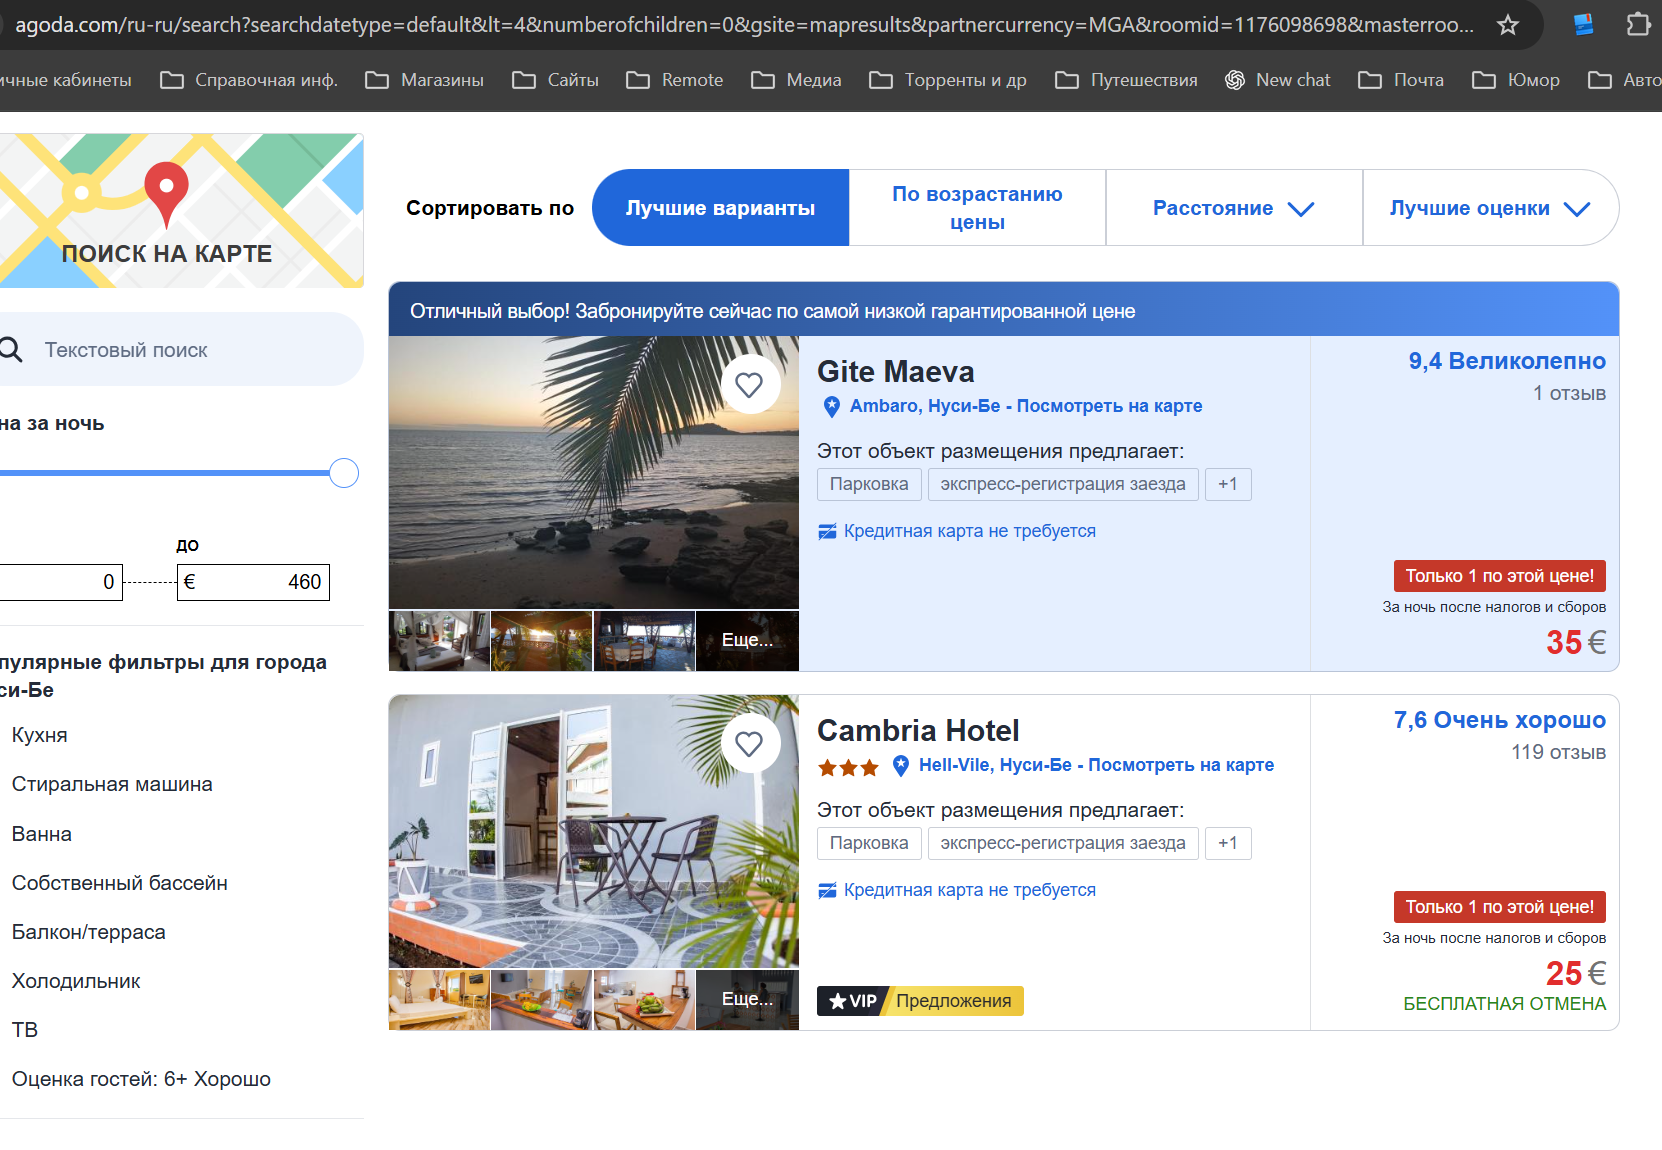Enable the Собственный бассейн filter
Viewport: 1662px width, 1150px height.
[120, 883]
